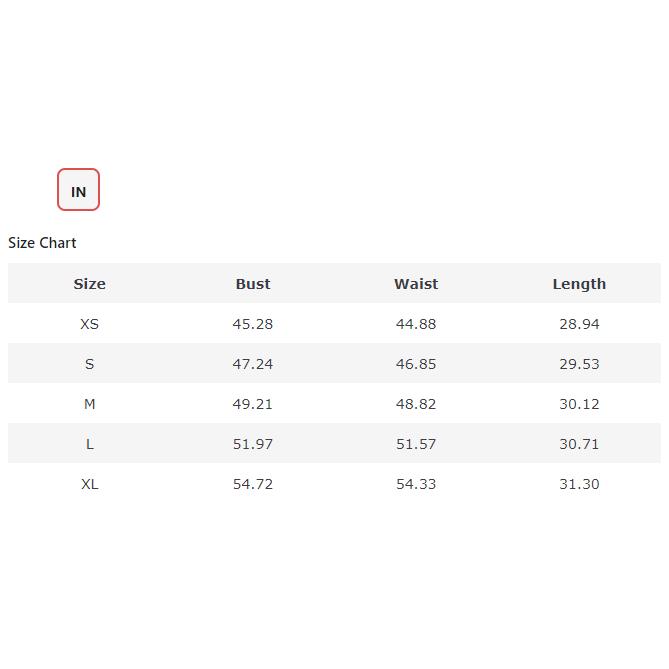Select the M size row label
The width and height of the screenshot is (669, 669).
[89, 404]
